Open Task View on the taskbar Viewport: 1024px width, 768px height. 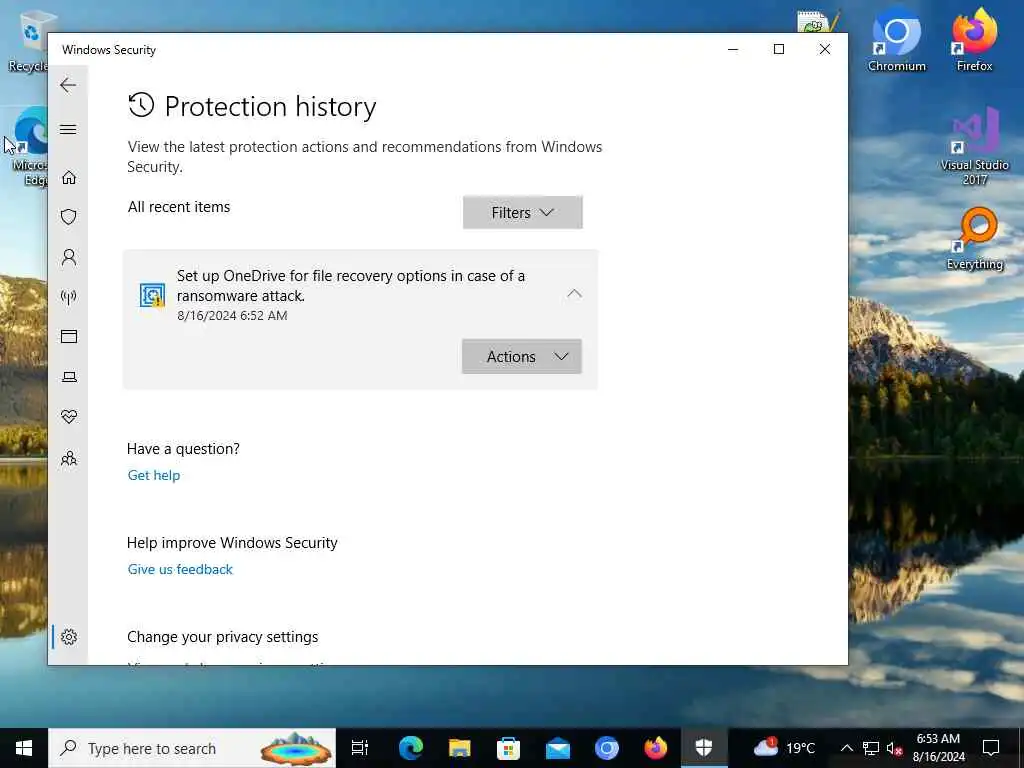click(x=360, y=748)
